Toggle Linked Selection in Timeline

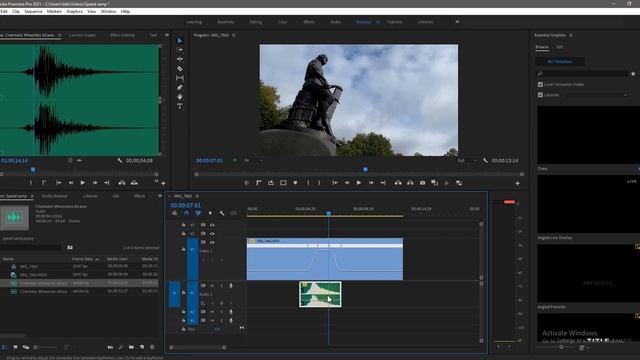(198, 213)
